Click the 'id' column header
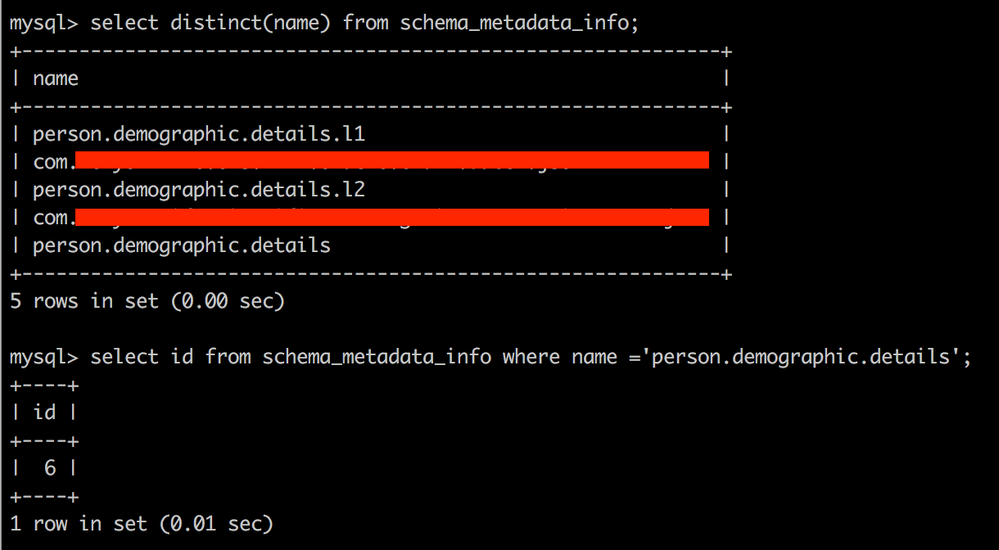999x550 pixels. [45, 412]
